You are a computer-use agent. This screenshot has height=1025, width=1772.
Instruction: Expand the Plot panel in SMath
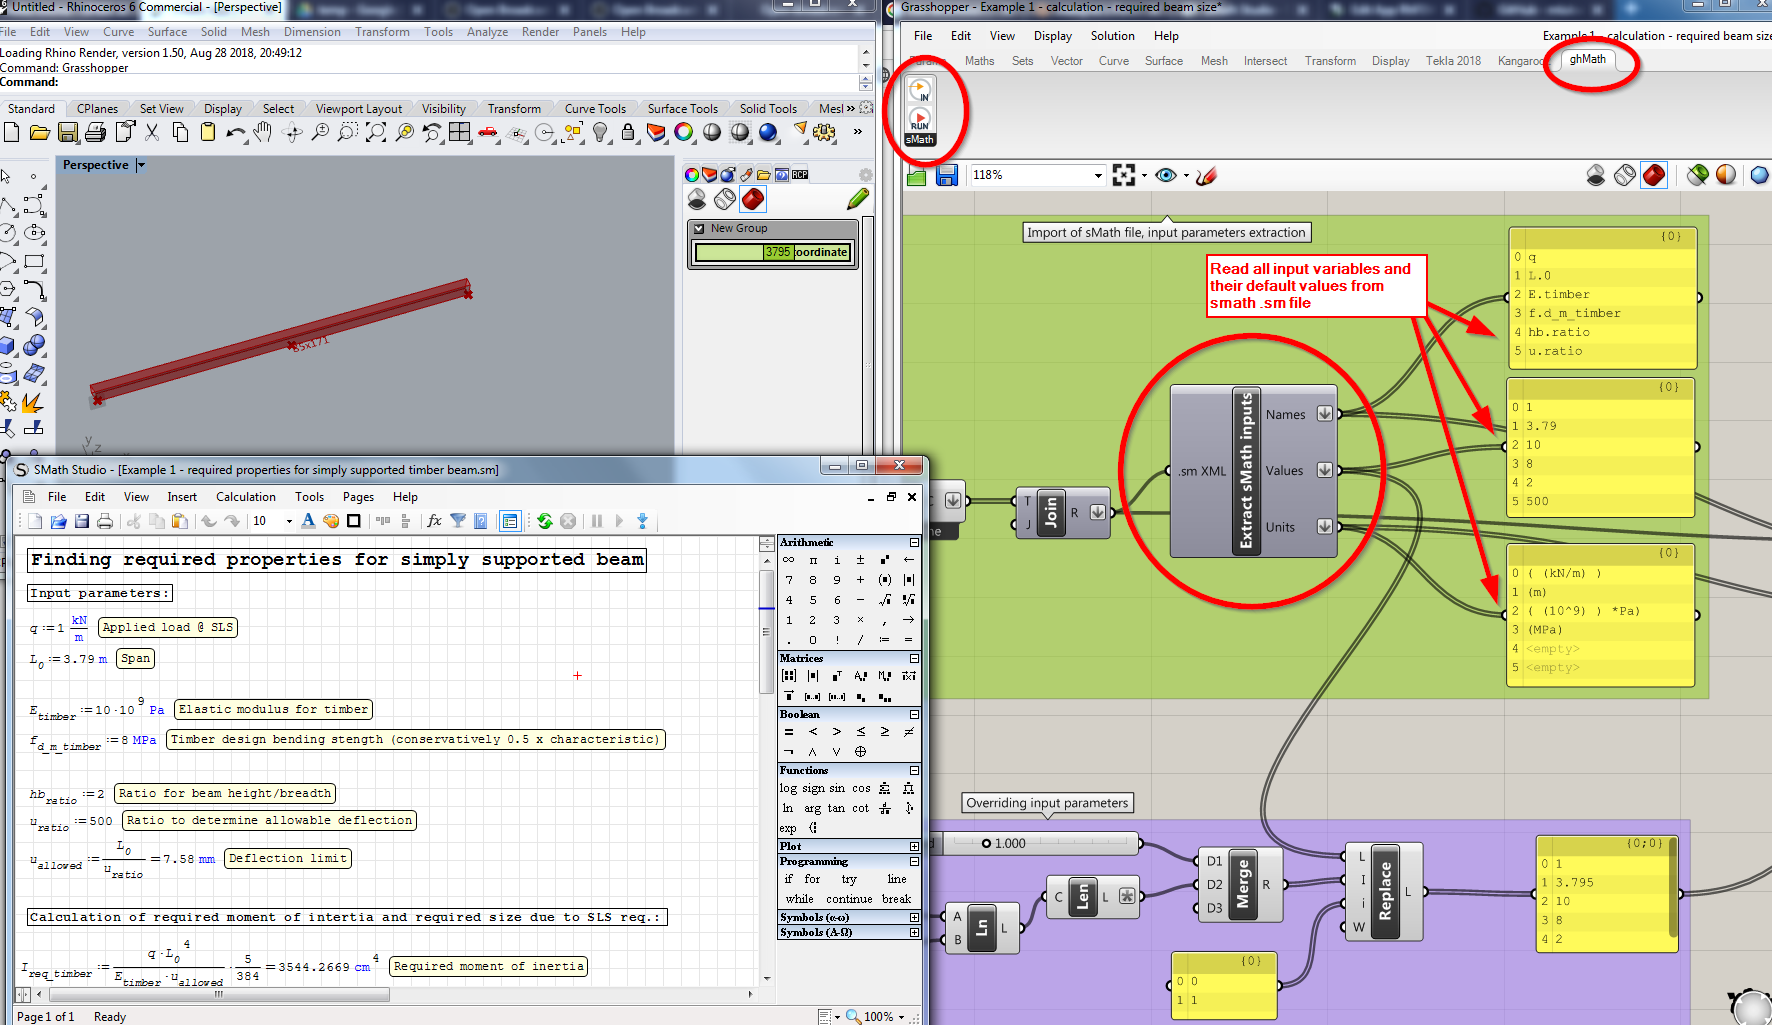click(x=914, y=846)
